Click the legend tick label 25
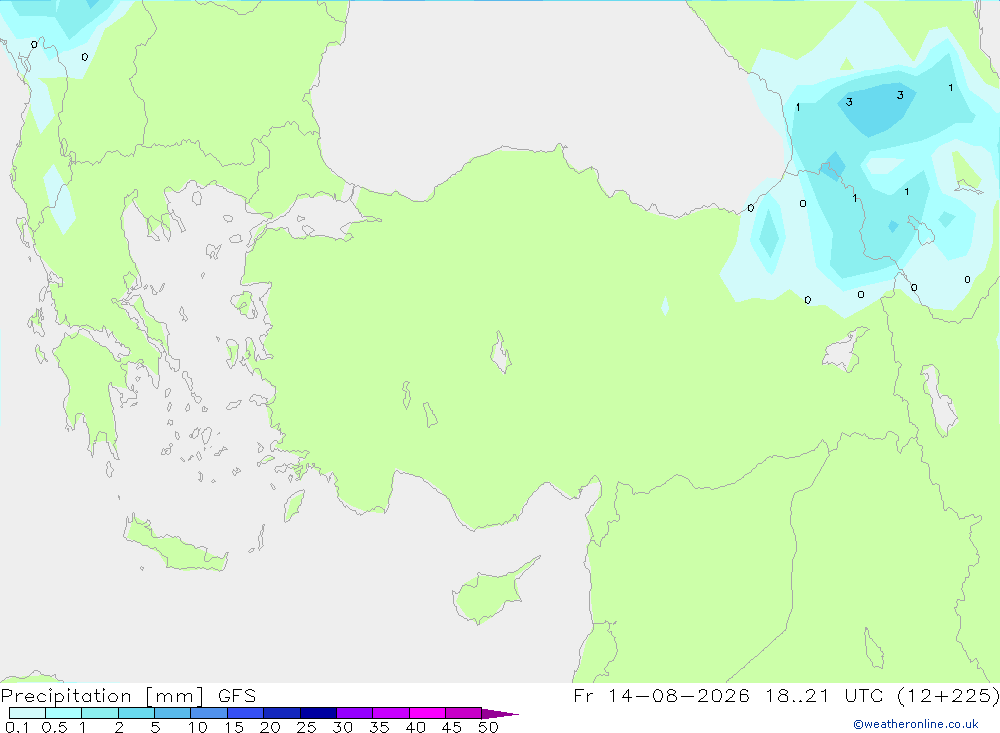Viewport: 1000px width, 733px height. [x=307, y=727]
